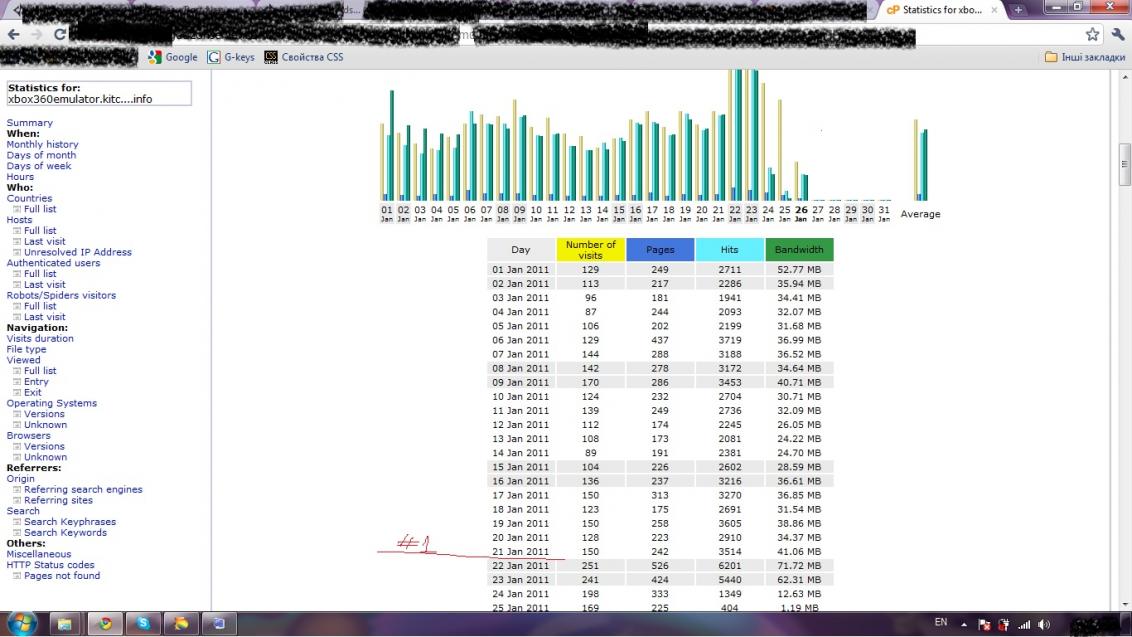Close the Statistics for xbo... tab
Screen dimensions: 1132x637
[994, 9]
